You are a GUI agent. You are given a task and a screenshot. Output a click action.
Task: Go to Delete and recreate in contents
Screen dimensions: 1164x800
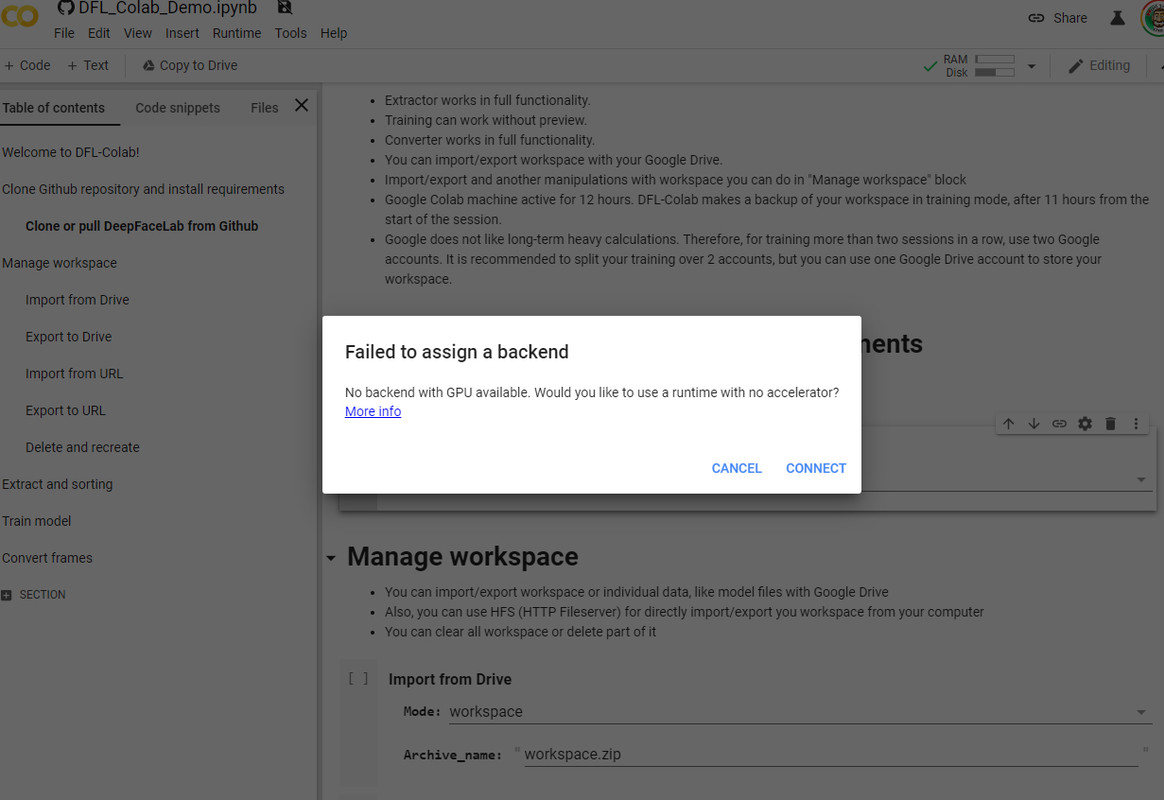click(82, 447)
